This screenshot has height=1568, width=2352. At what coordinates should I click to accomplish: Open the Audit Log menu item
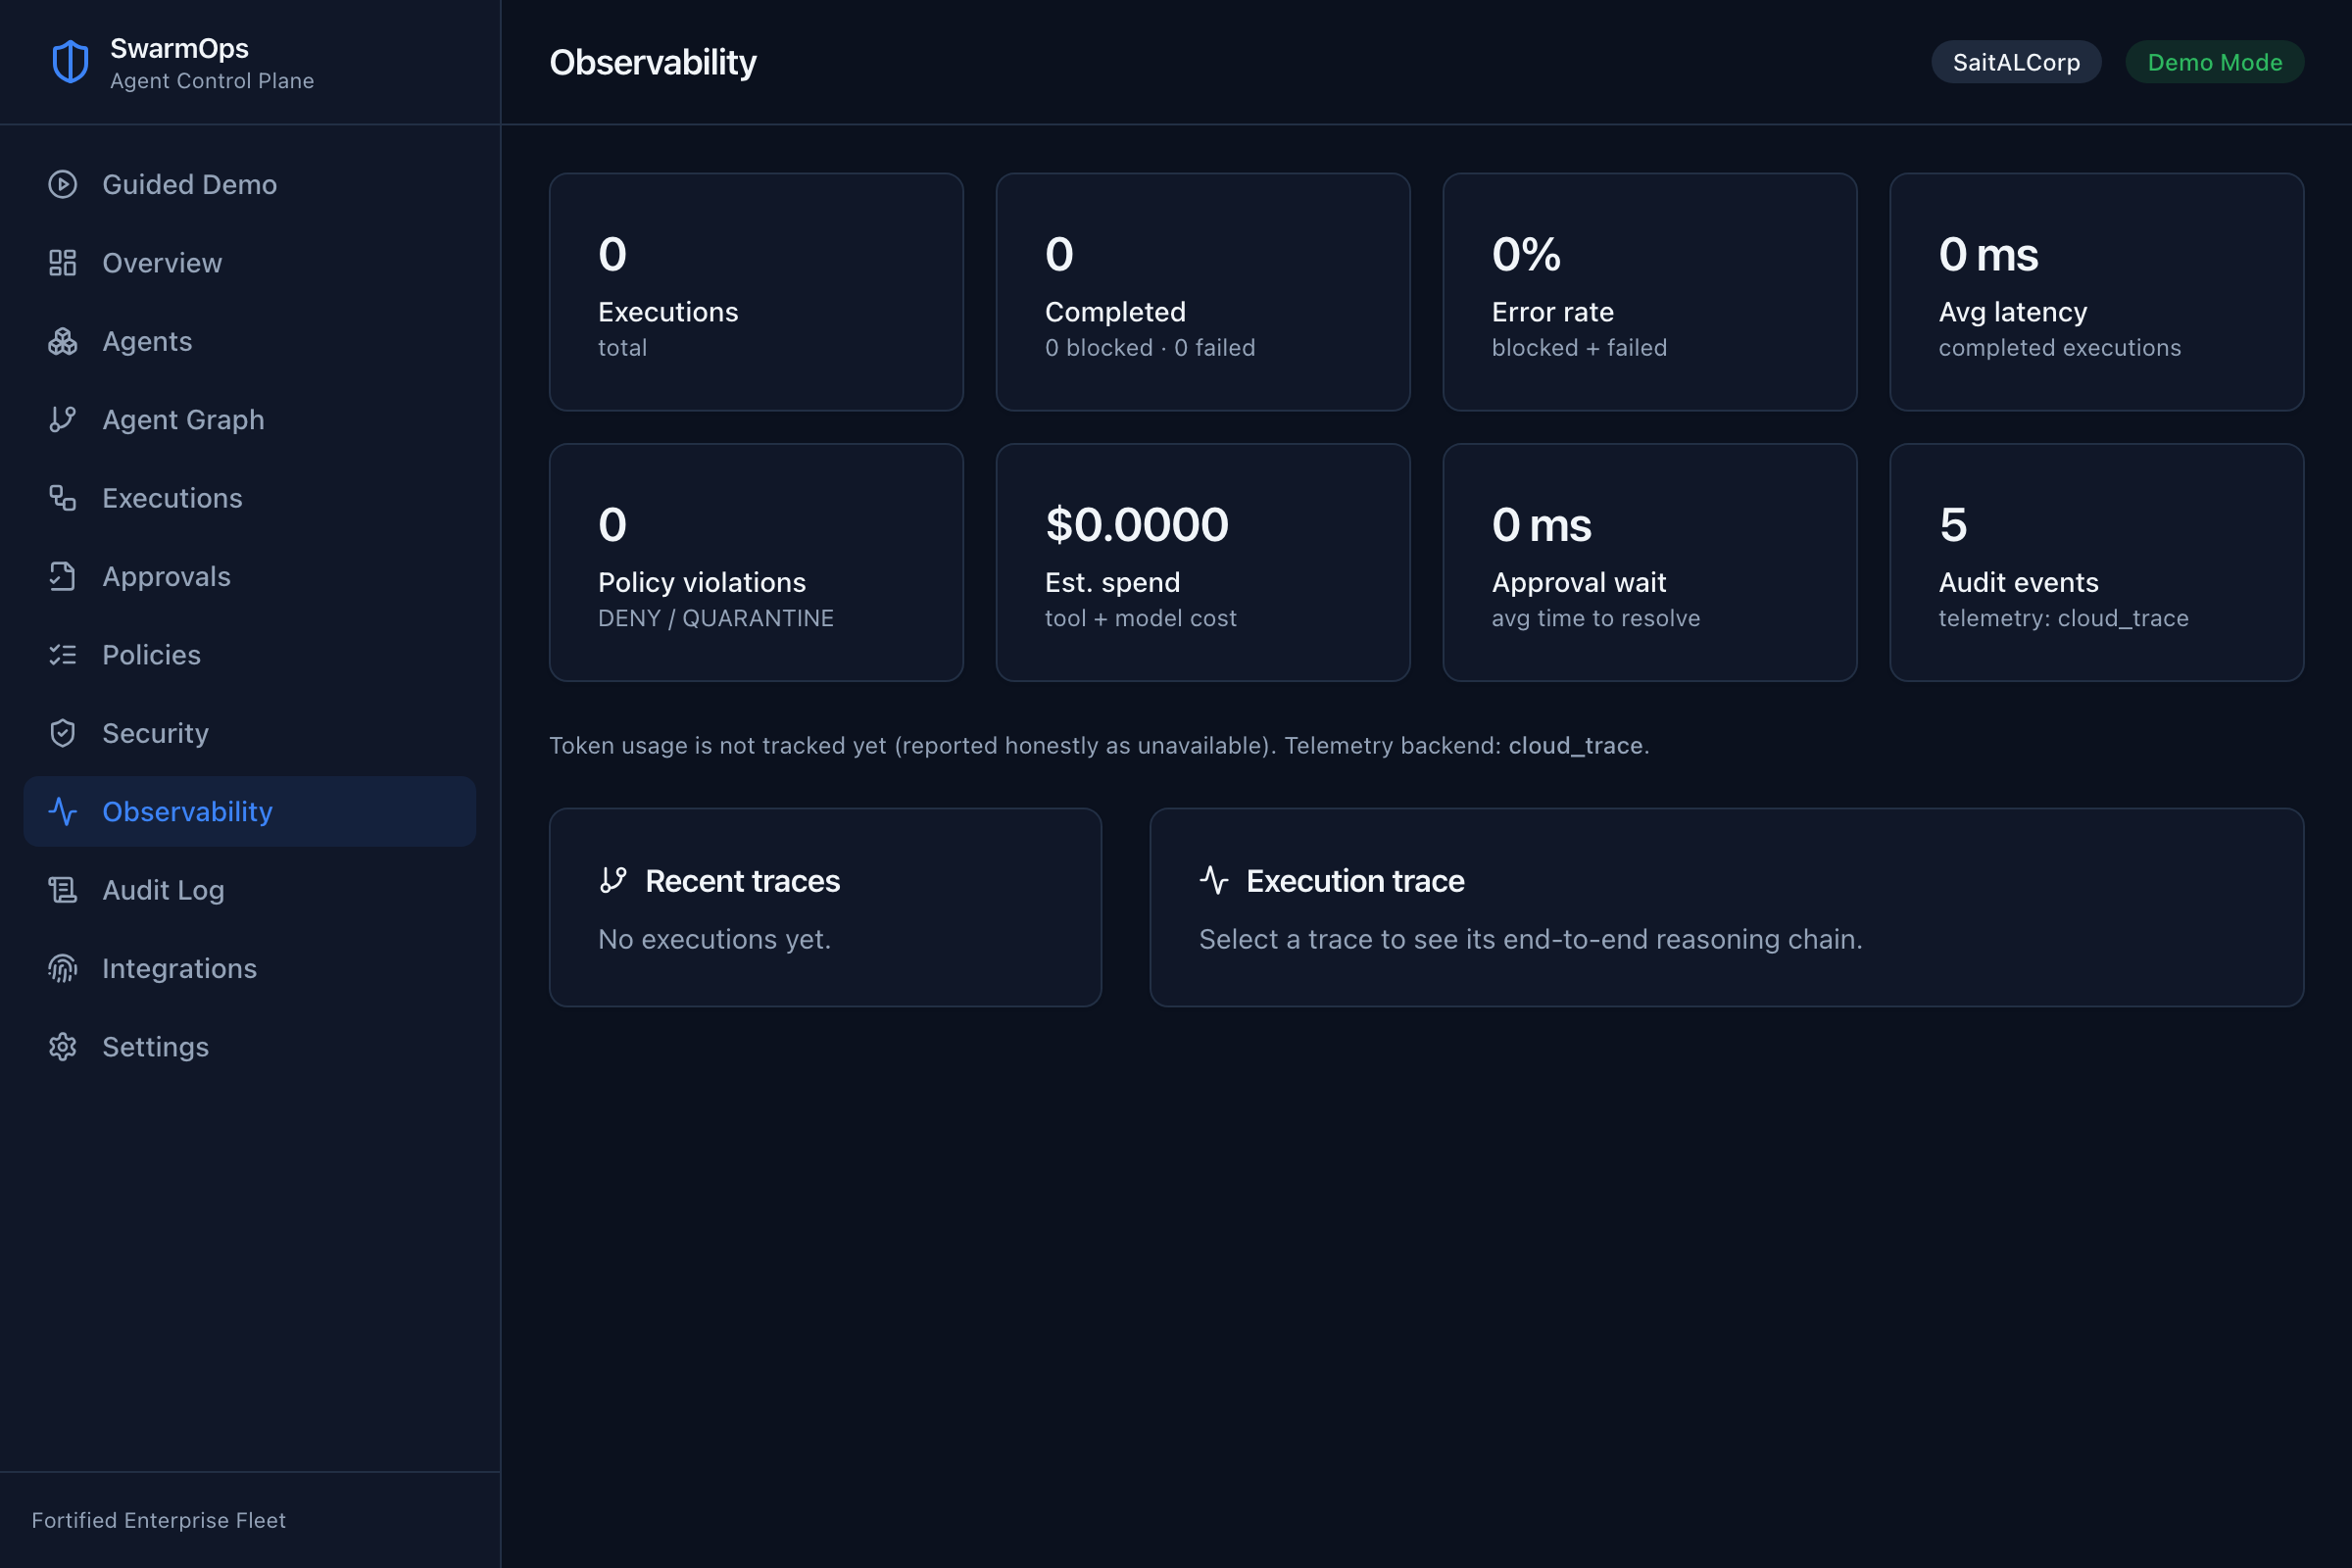tap(249, 890)
